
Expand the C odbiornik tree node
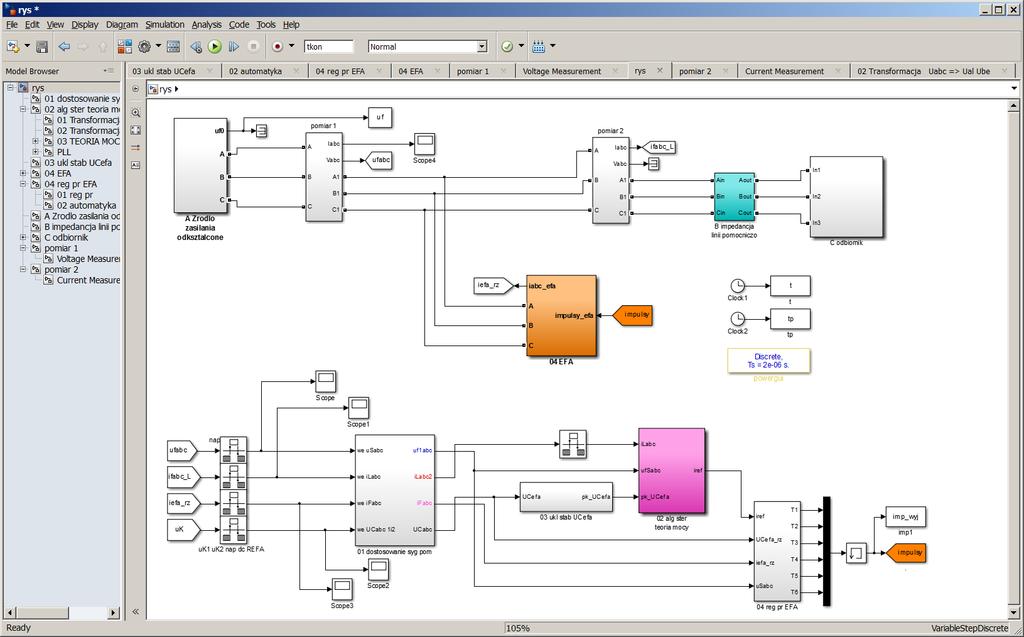24,237
